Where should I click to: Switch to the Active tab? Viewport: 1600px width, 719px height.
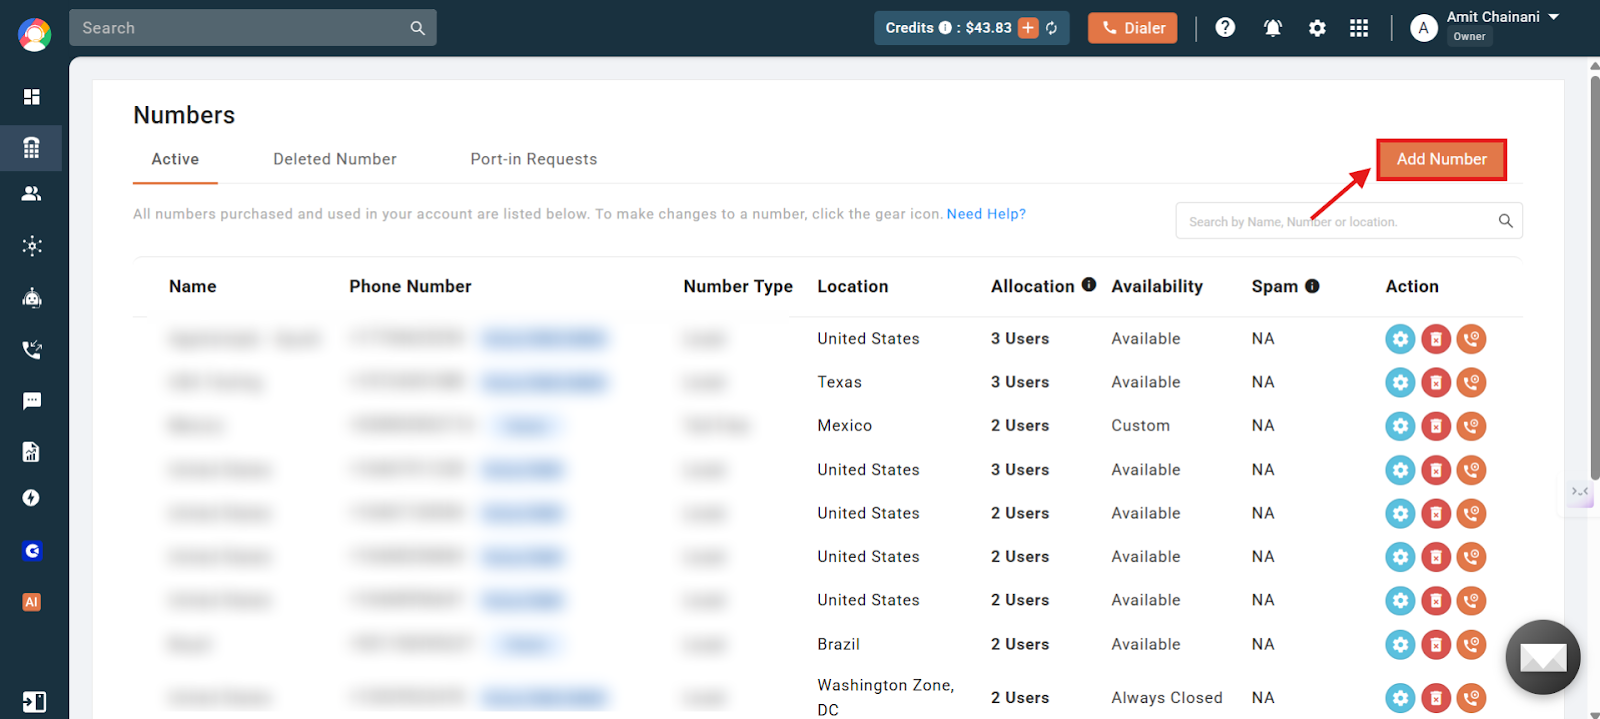175,159
